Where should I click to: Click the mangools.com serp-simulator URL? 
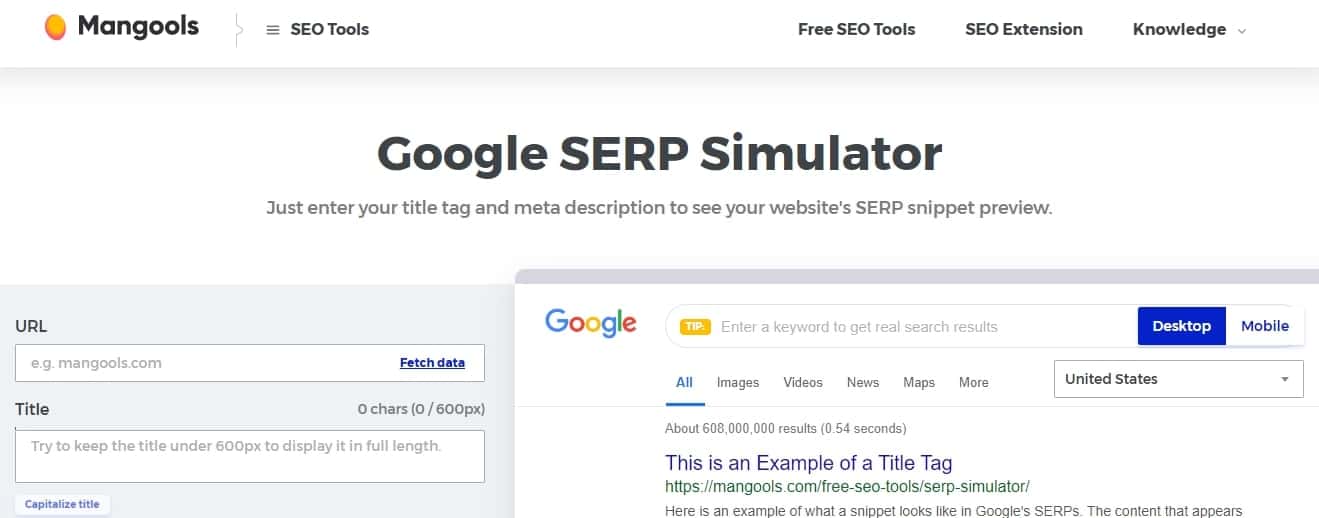[847, 487]
